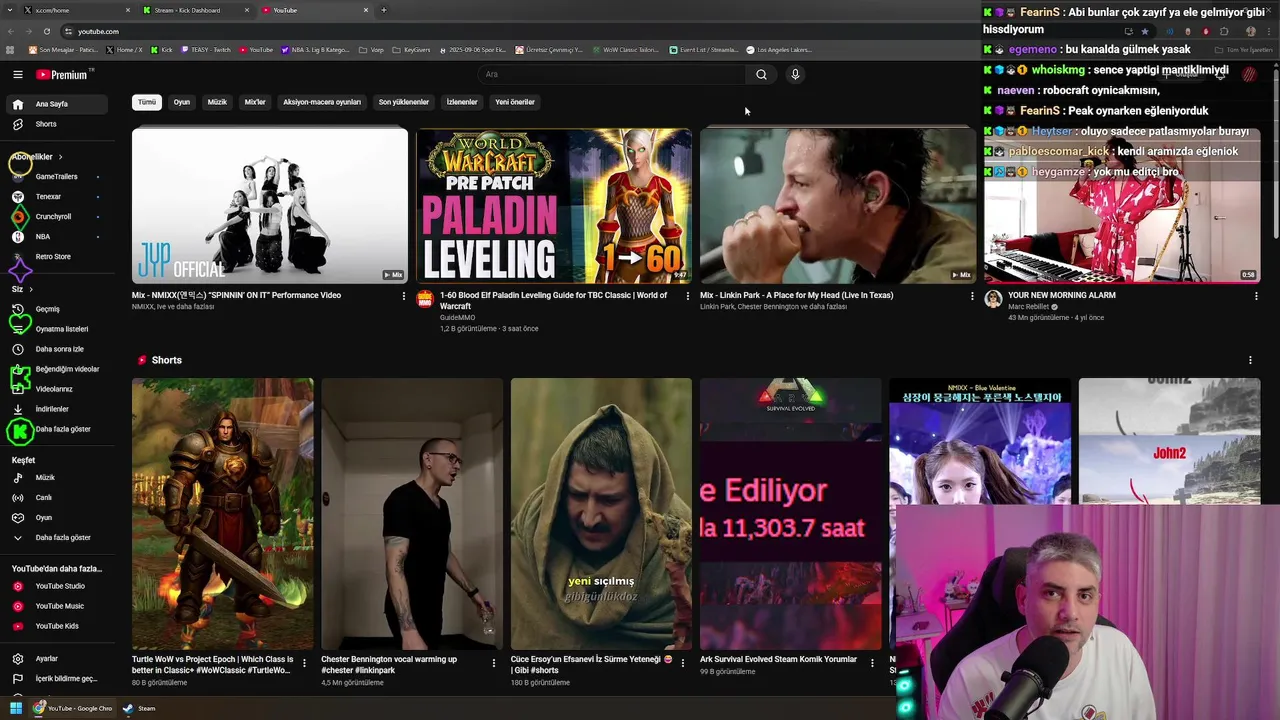
Task: Open options menu for NMIXX SPINNIN' ON IT video
Action: click(x=404, y=296)
